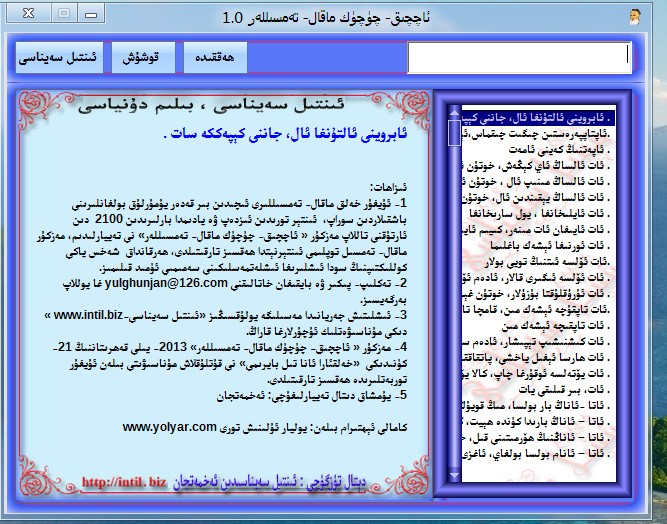This screenshot has height=524, width=667.
Task: Select list row ئاپەتنىڭ كەينى ئامەت
Action: point(539,150)
